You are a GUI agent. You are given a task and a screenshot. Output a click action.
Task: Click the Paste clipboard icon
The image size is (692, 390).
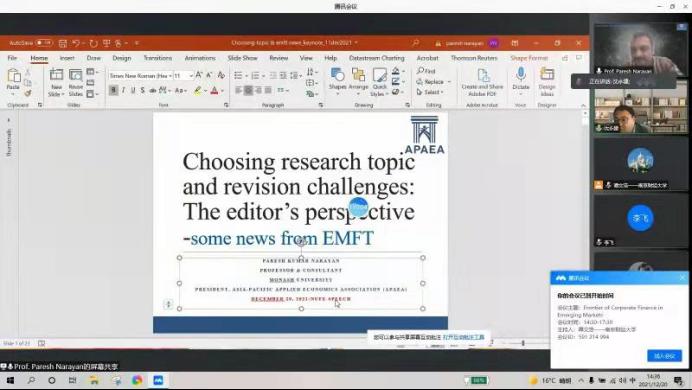click(x=13, y=76)
